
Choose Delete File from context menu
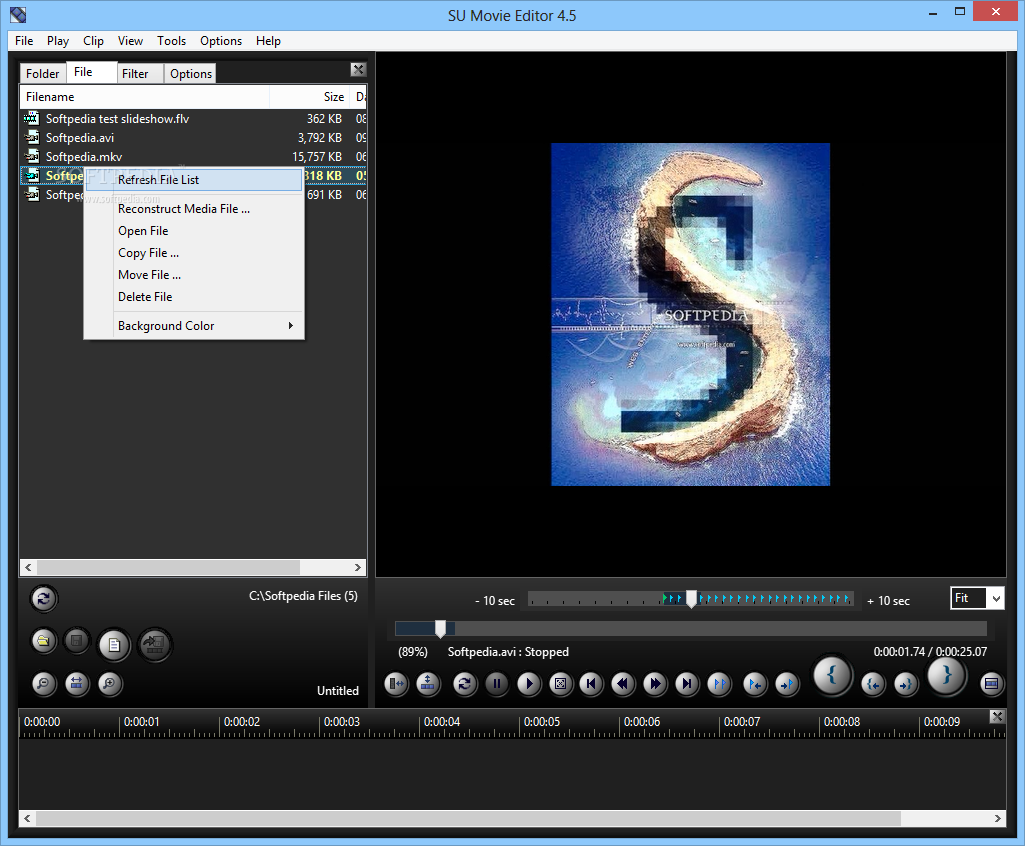point(194,297)
